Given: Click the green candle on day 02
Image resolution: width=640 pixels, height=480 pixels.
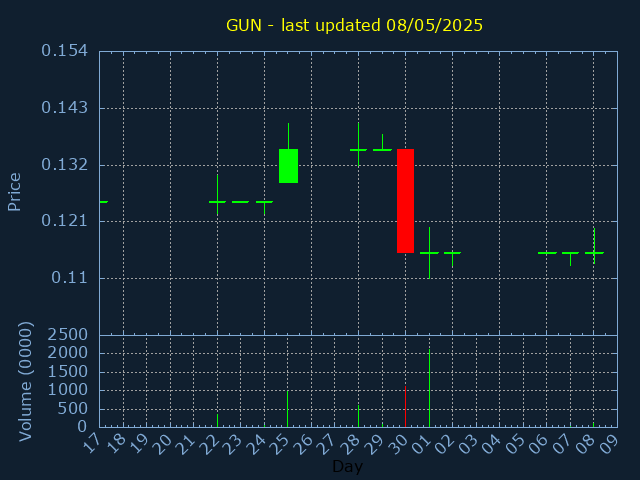Looking at the screenshot, I should click(x=452, y=254).
